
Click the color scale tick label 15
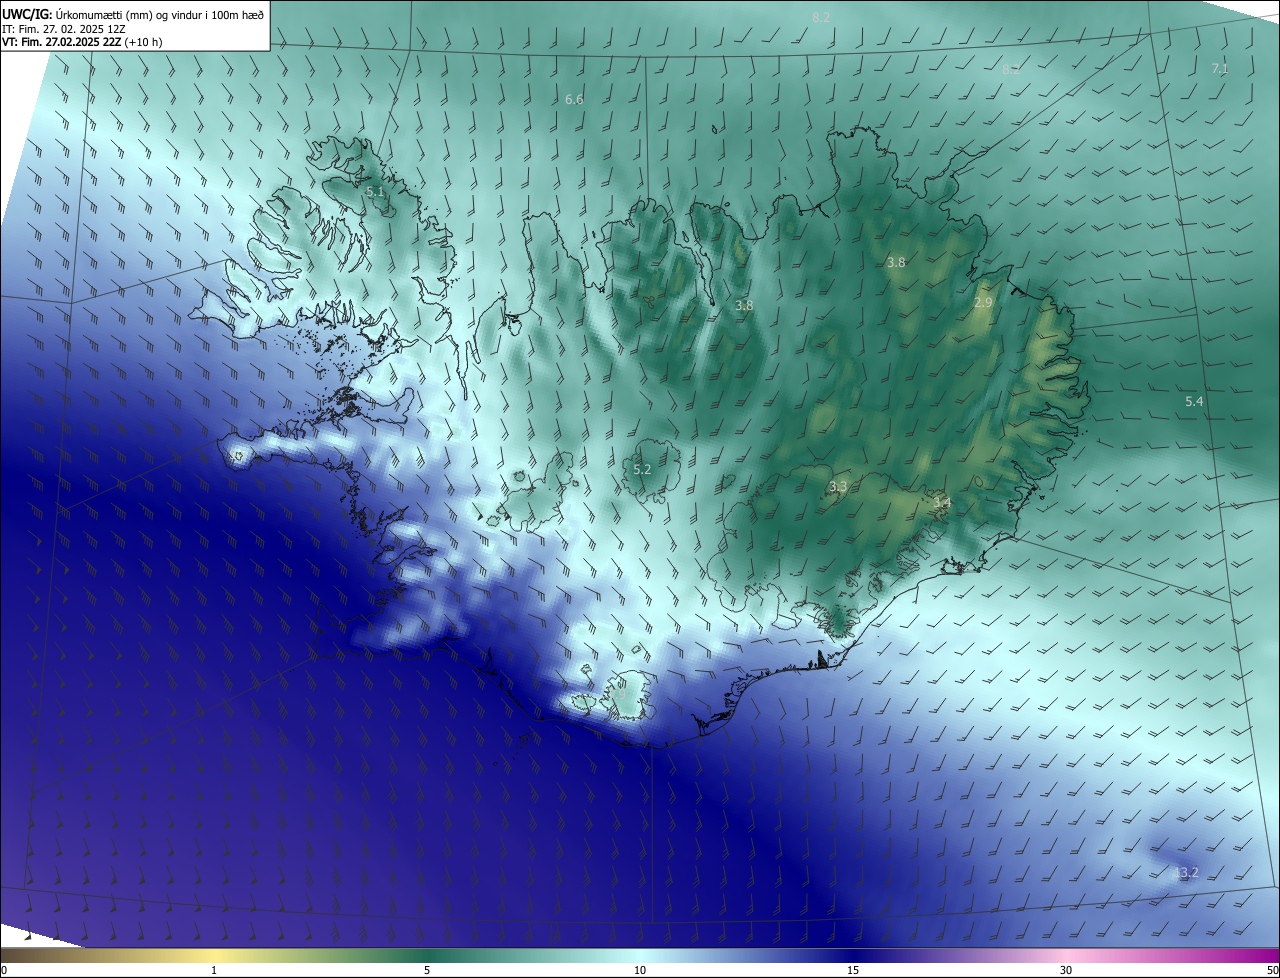click(x=853, y=970)
